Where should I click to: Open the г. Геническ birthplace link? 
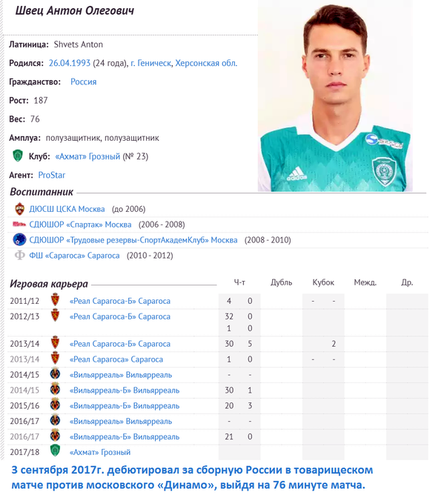tap(151, 63)
